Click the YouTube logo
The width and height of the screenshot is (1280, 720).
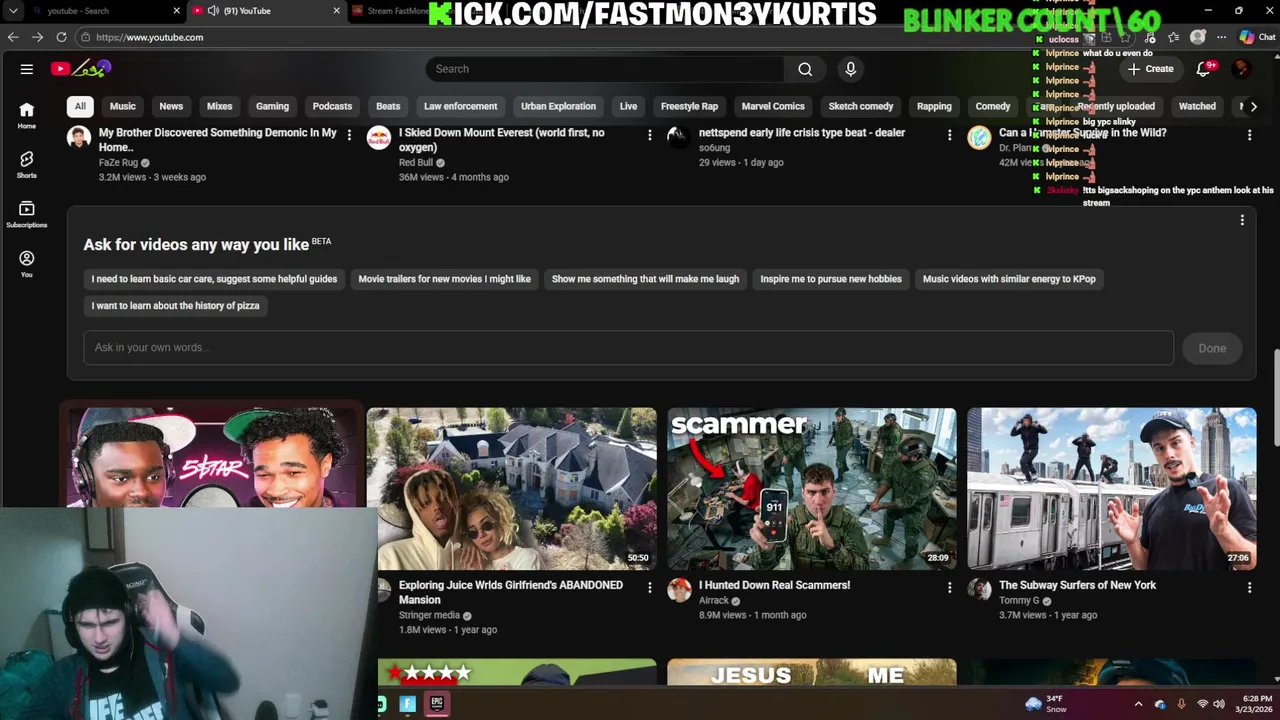(80, 69)
